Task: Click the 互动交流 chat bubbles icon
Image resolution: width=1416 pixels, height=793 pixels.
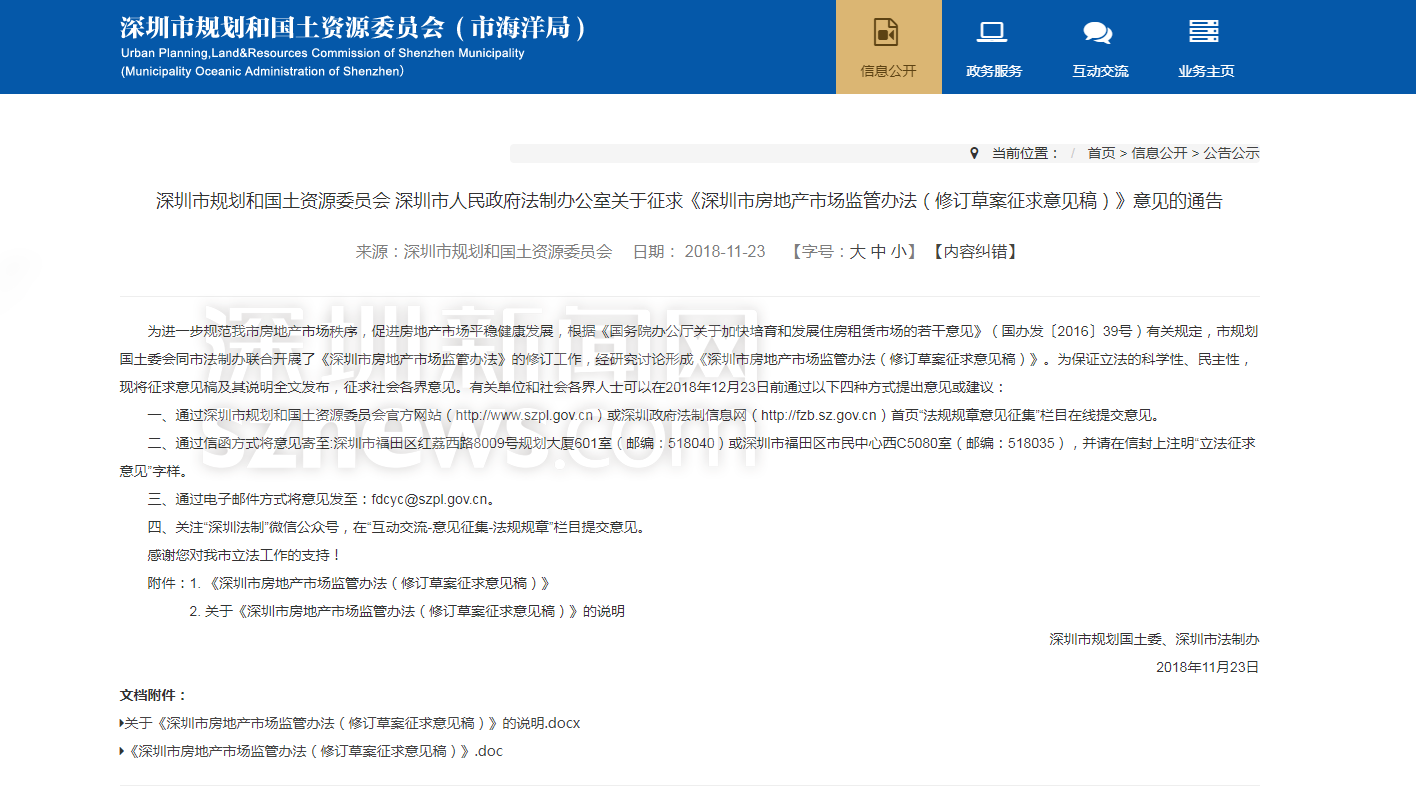Action: 1098,32
